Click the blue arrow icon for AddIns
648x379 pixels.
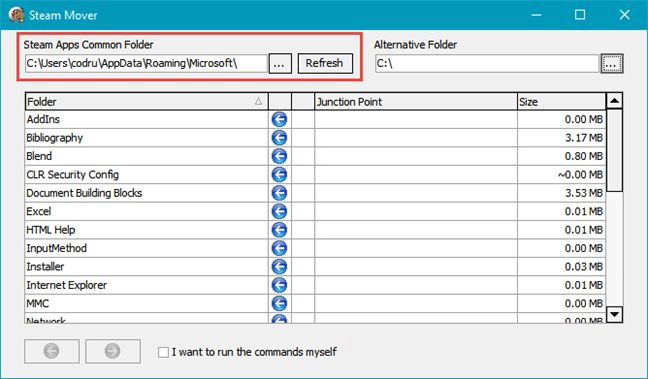279,119
